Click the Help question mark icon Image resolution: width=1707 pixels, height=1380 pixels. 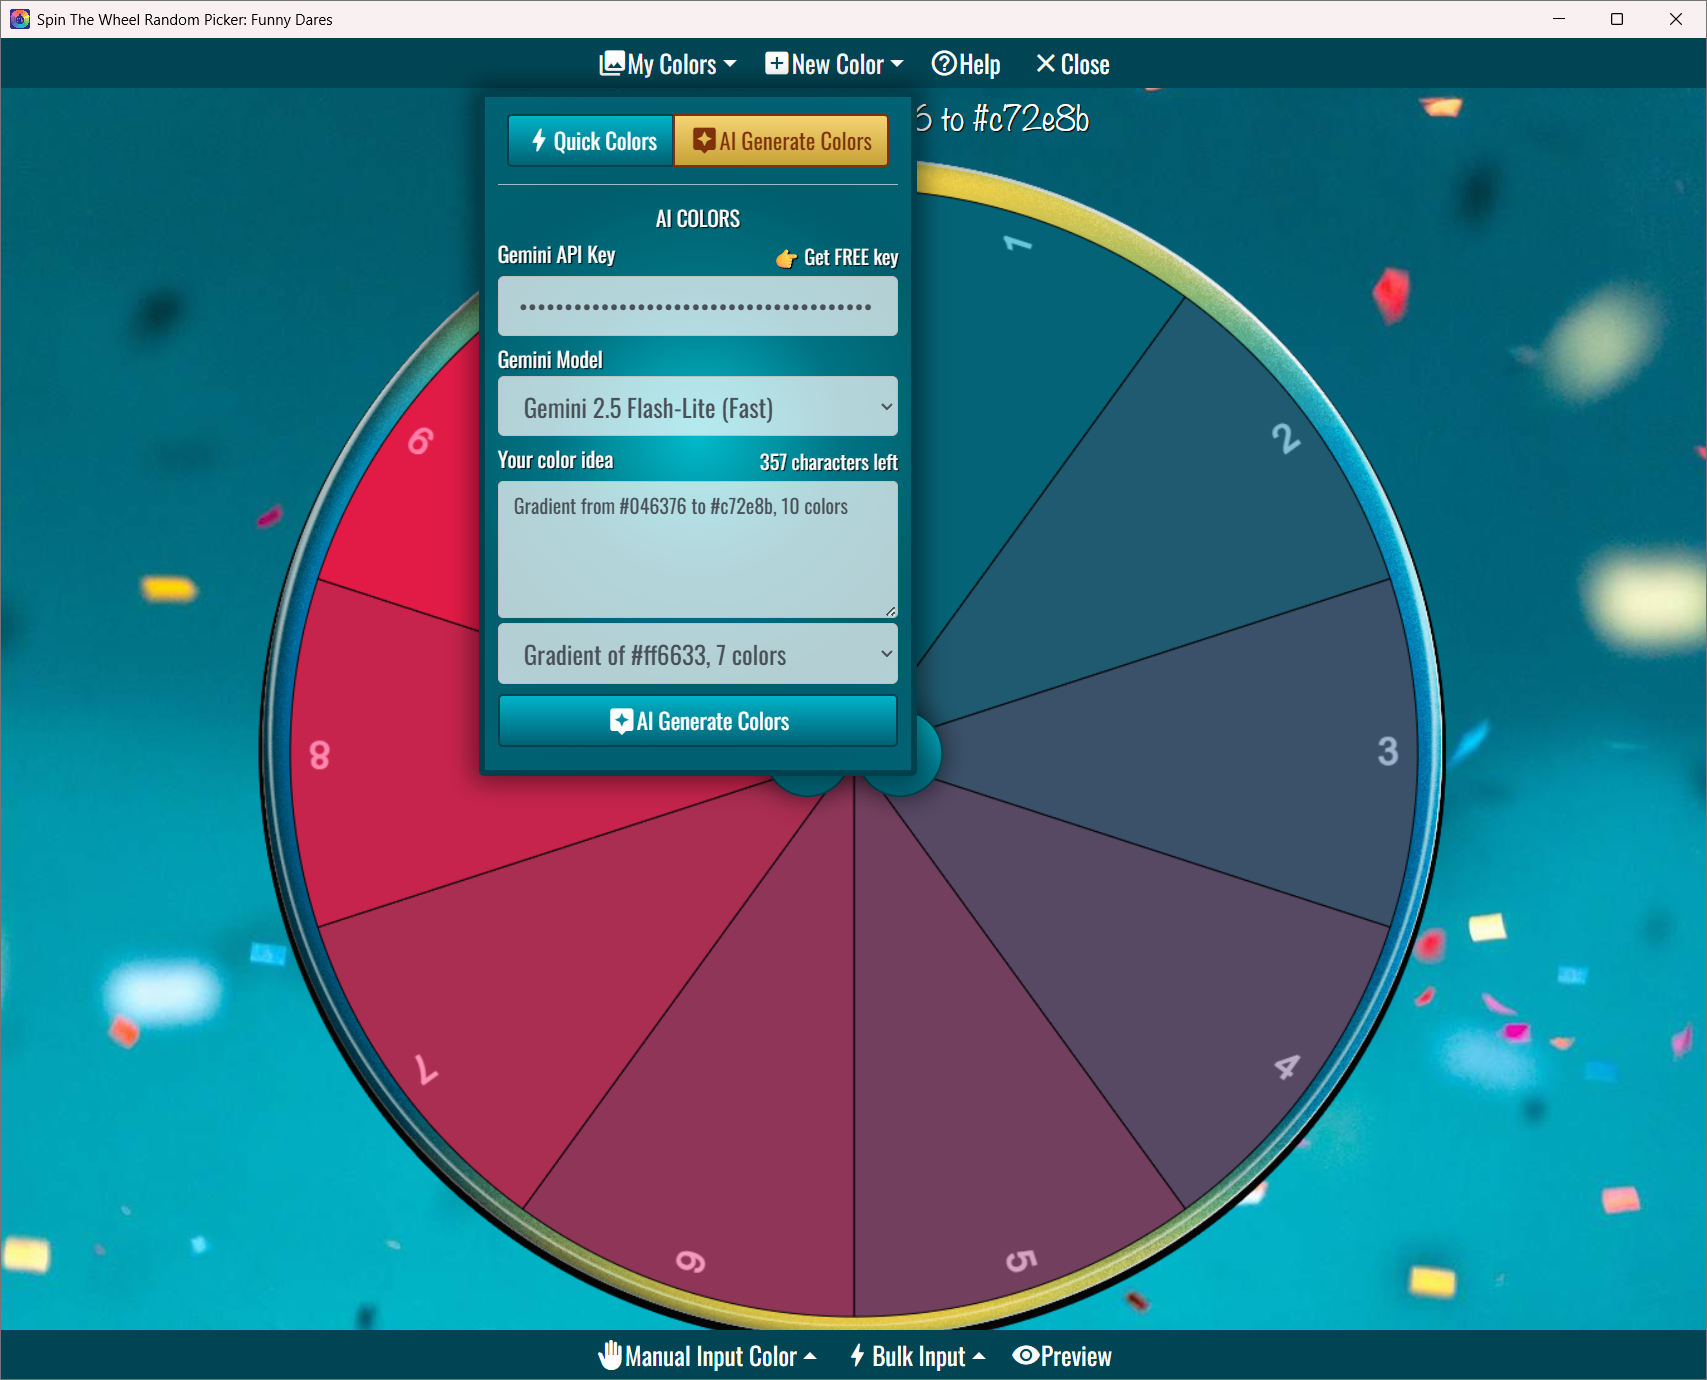point(944,64)
